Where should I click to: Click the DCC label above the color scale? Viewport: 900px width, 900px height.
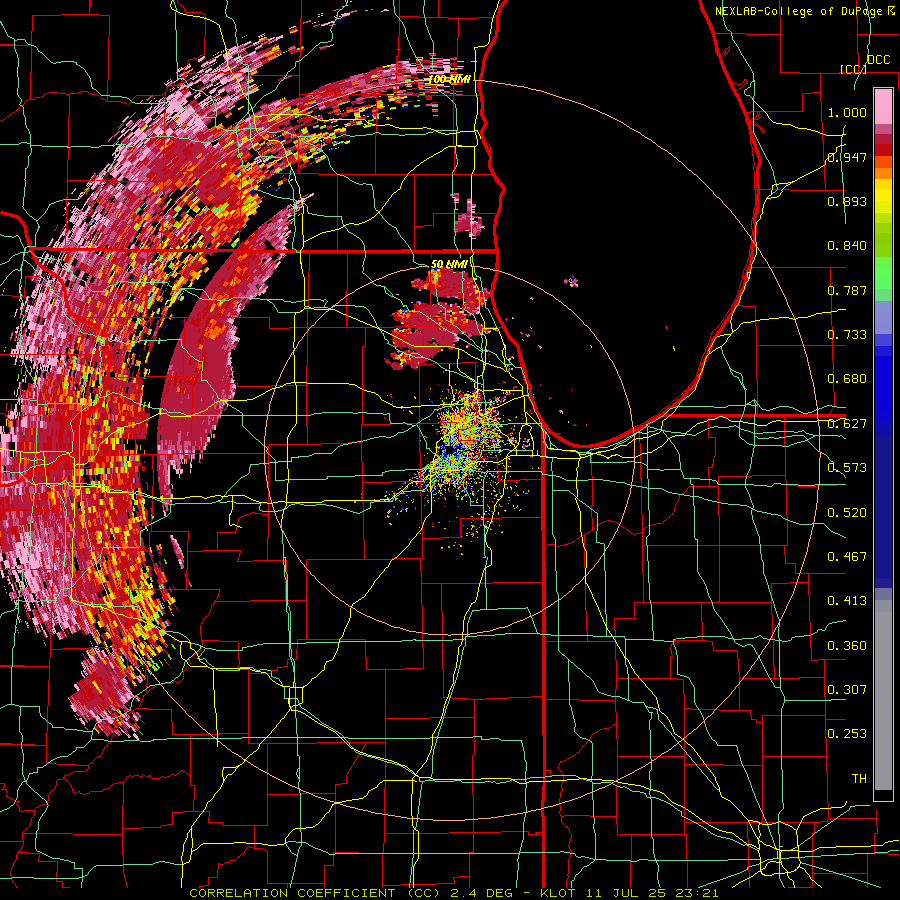(879, 60)
